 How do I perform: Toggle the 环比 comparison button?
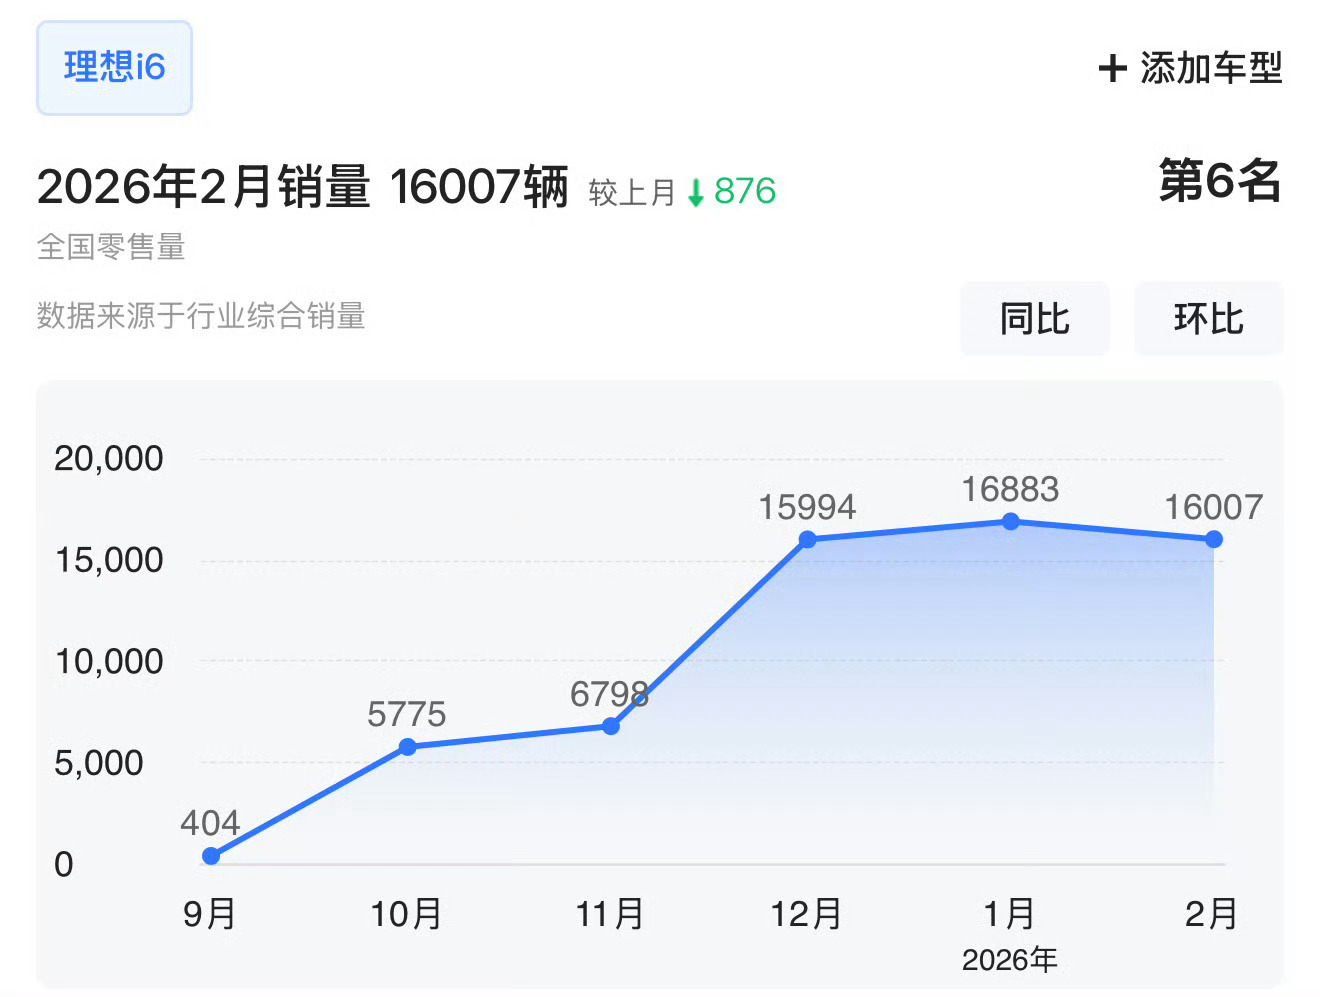tap(1208, 319)
